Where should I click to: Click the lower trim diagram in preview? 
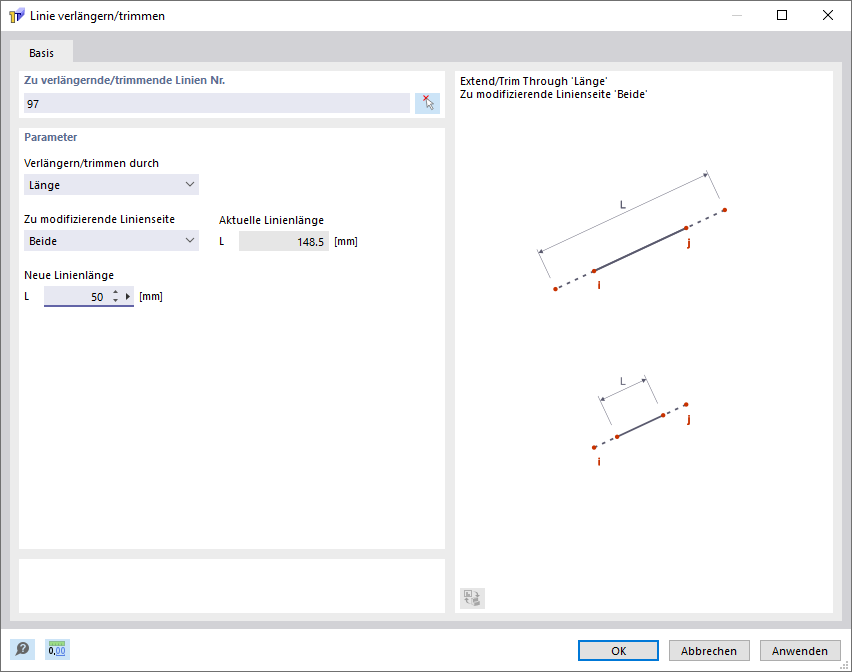click(640, 419)
